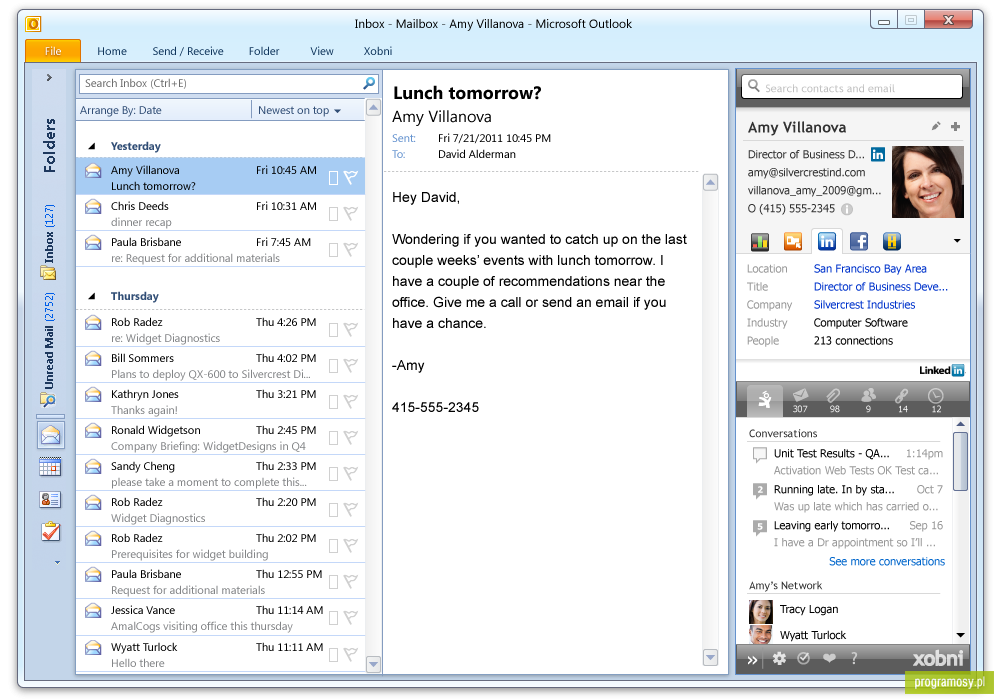Show the 9 people tab in Xobni

pyautogui.click(x=868, y=400)
